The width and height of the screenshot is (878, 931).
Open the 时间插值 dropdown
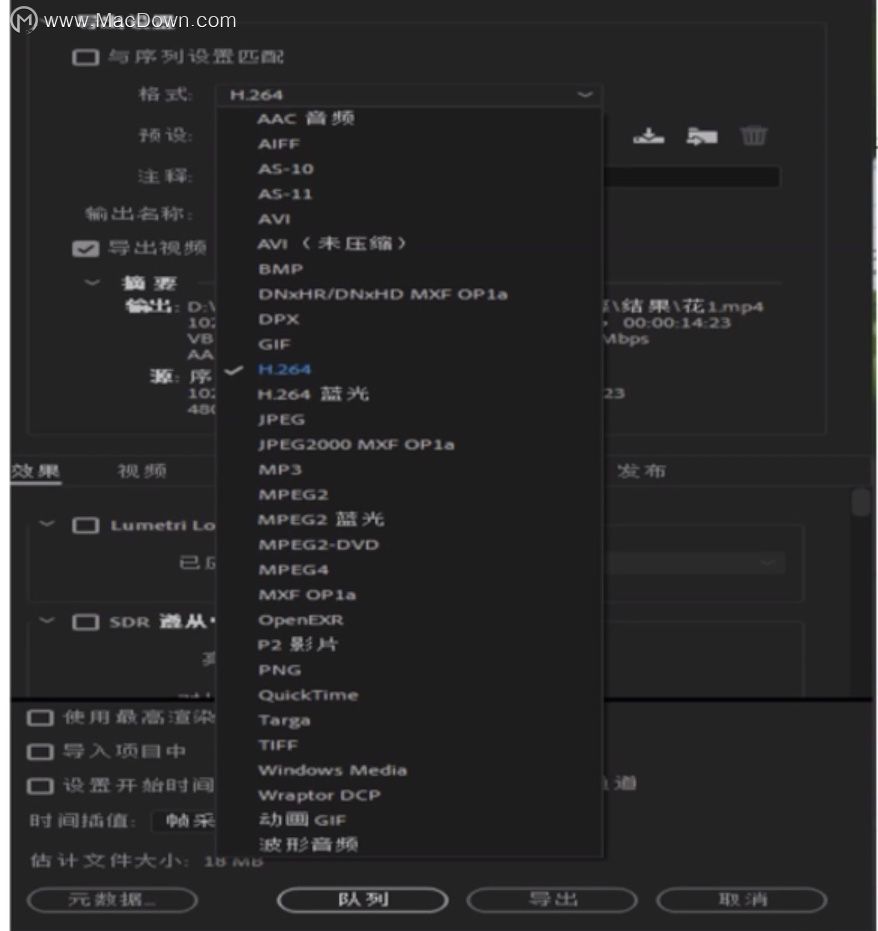tap(184, 821)
